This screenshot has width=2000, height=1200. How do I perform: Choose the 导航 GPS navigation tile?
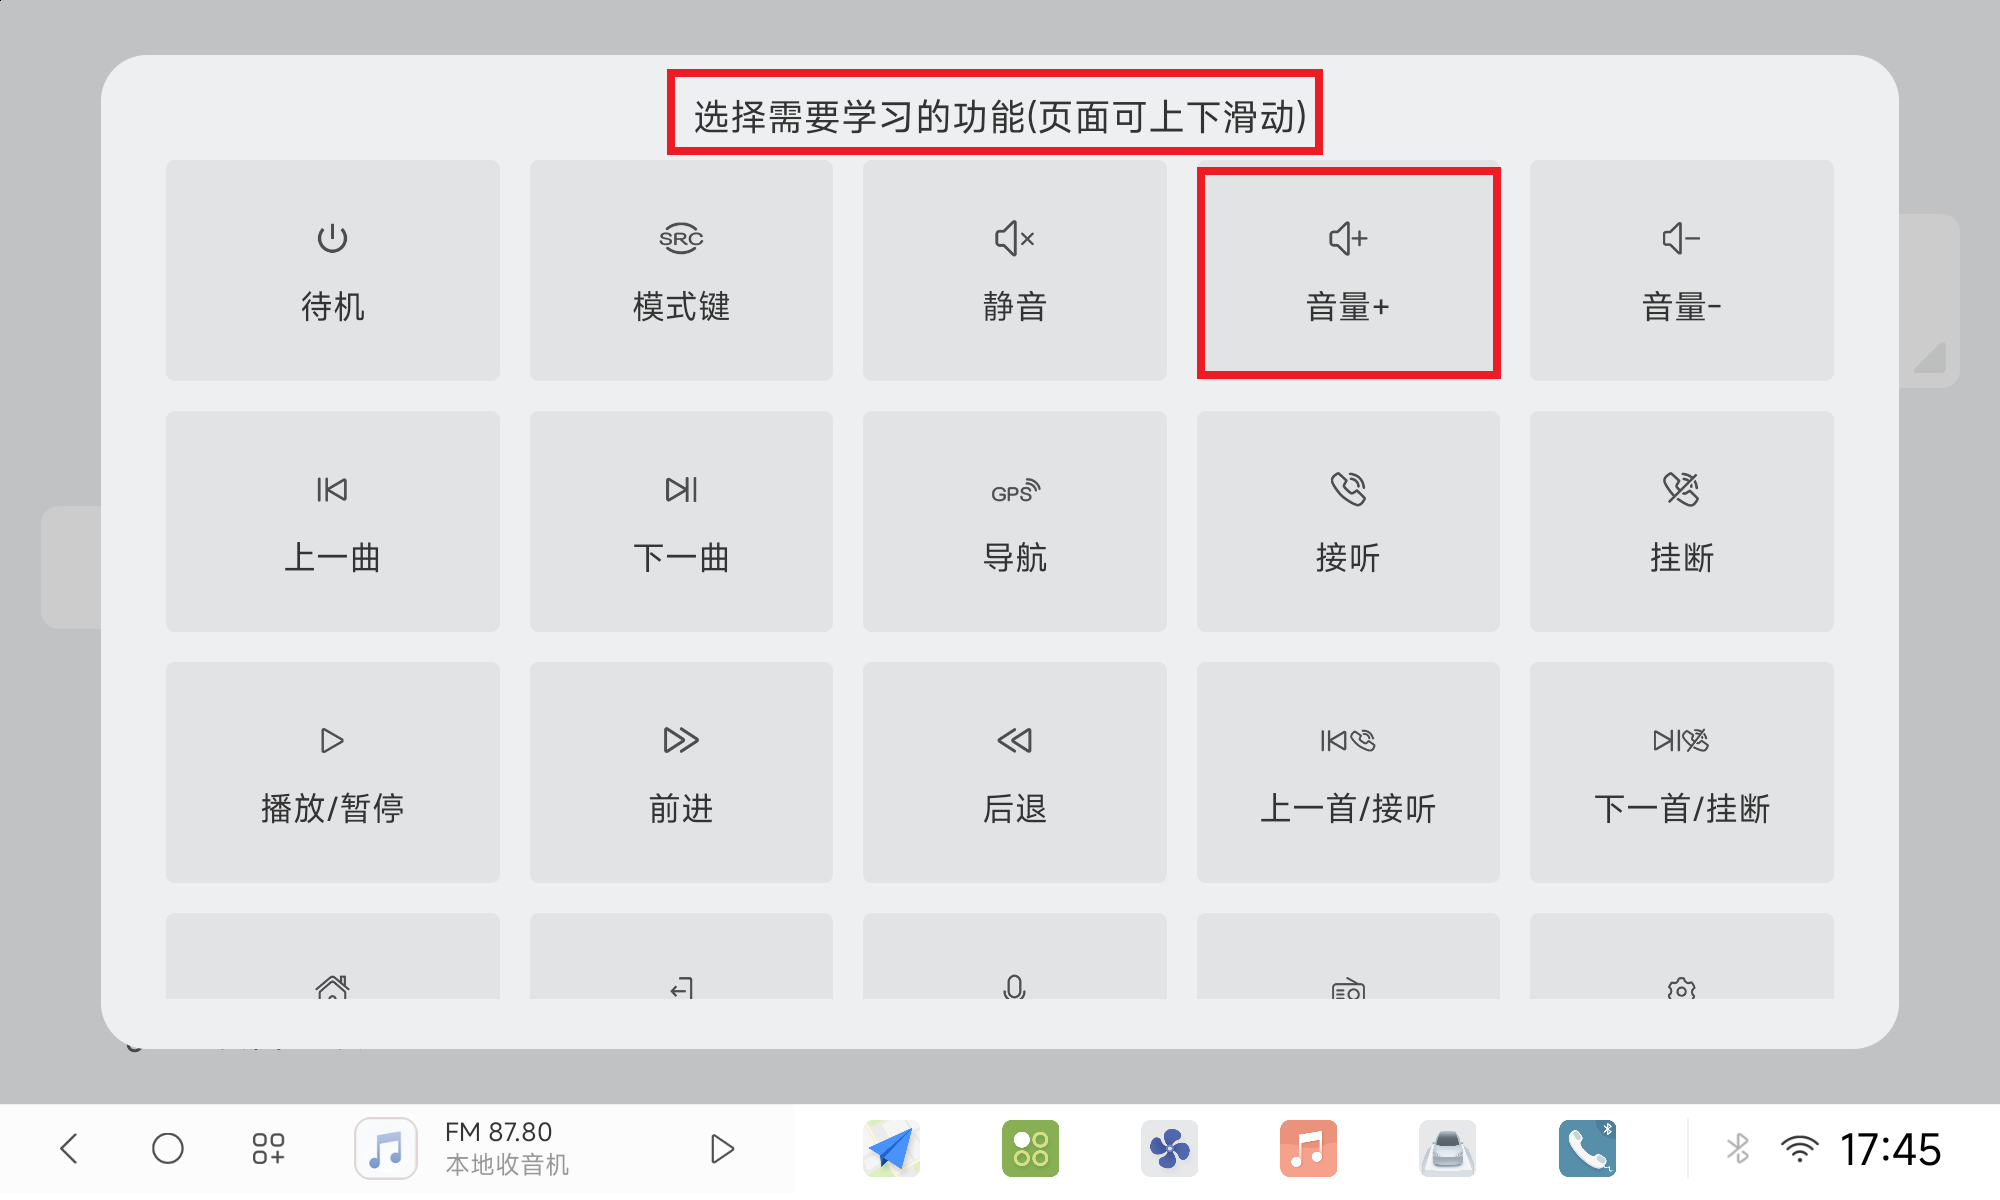(1014, 521)
